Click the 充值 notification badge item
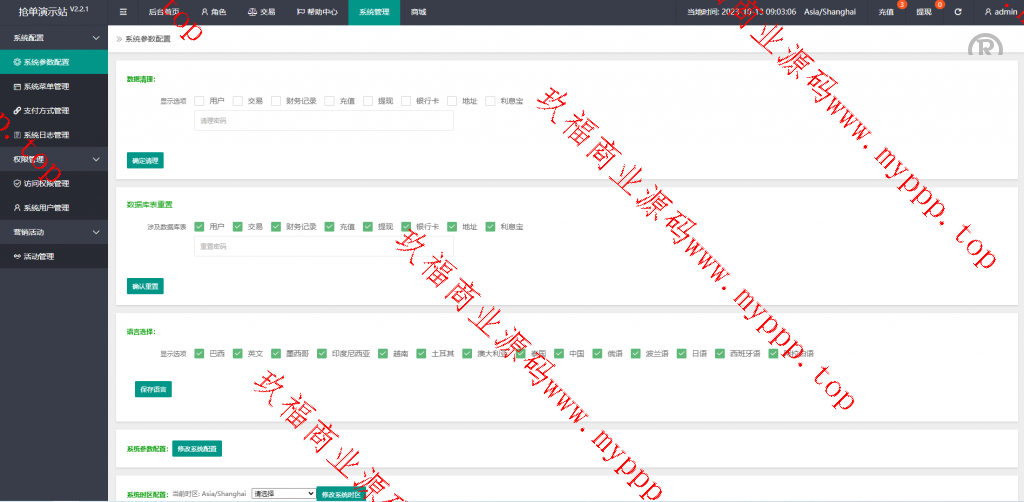The image size is (1024, 502). click(886, 12)
